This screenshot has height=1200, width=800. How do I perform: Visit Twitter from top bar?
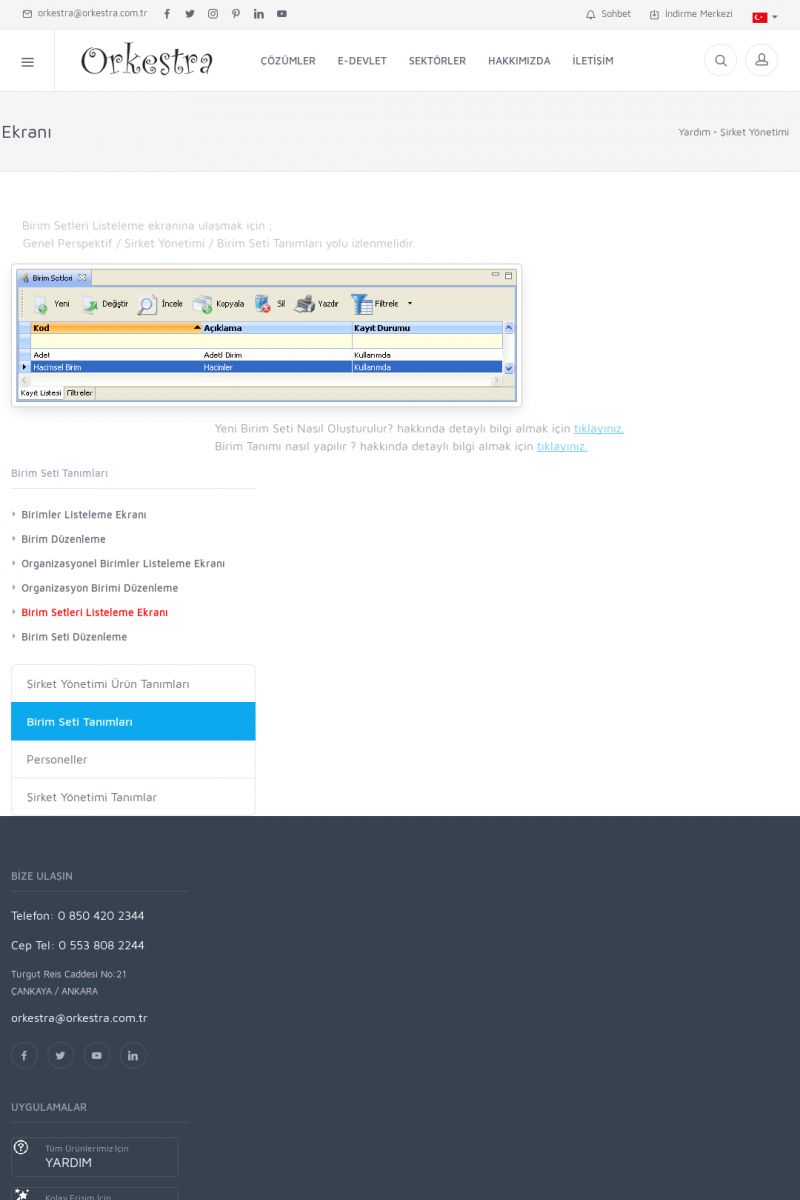pyautogui.click(x=190, y=14)
